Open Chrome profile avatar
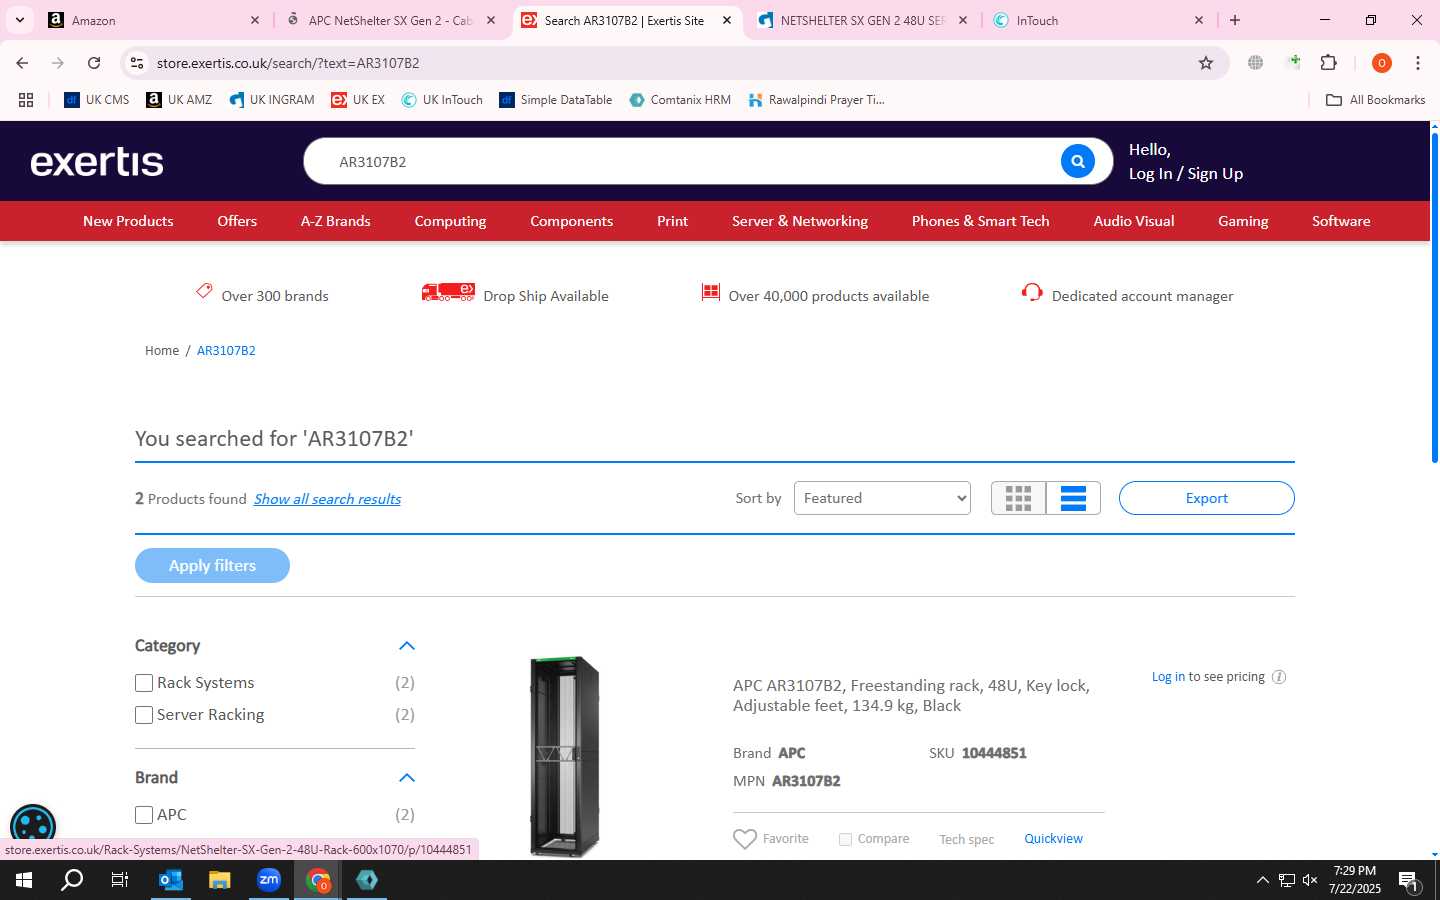The width and height of the screenshot is (1440, 900). click(1381, 63)
